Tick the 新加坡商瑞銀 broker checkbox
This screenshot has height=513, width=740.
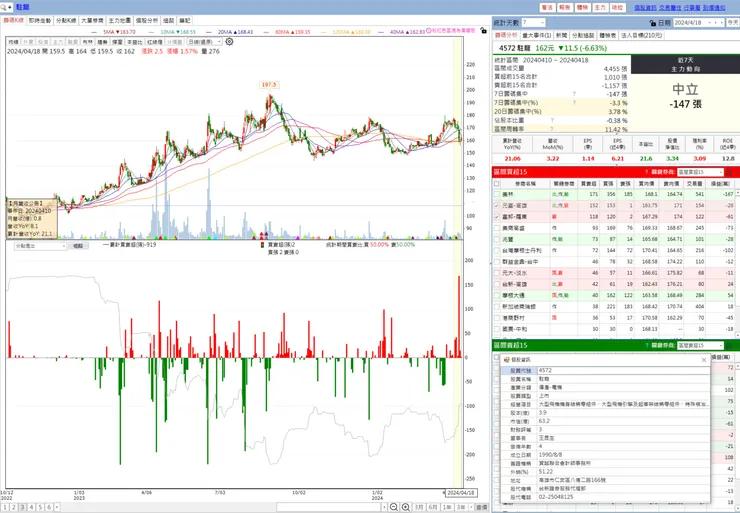pyautogui.click(x=496, y=307)
